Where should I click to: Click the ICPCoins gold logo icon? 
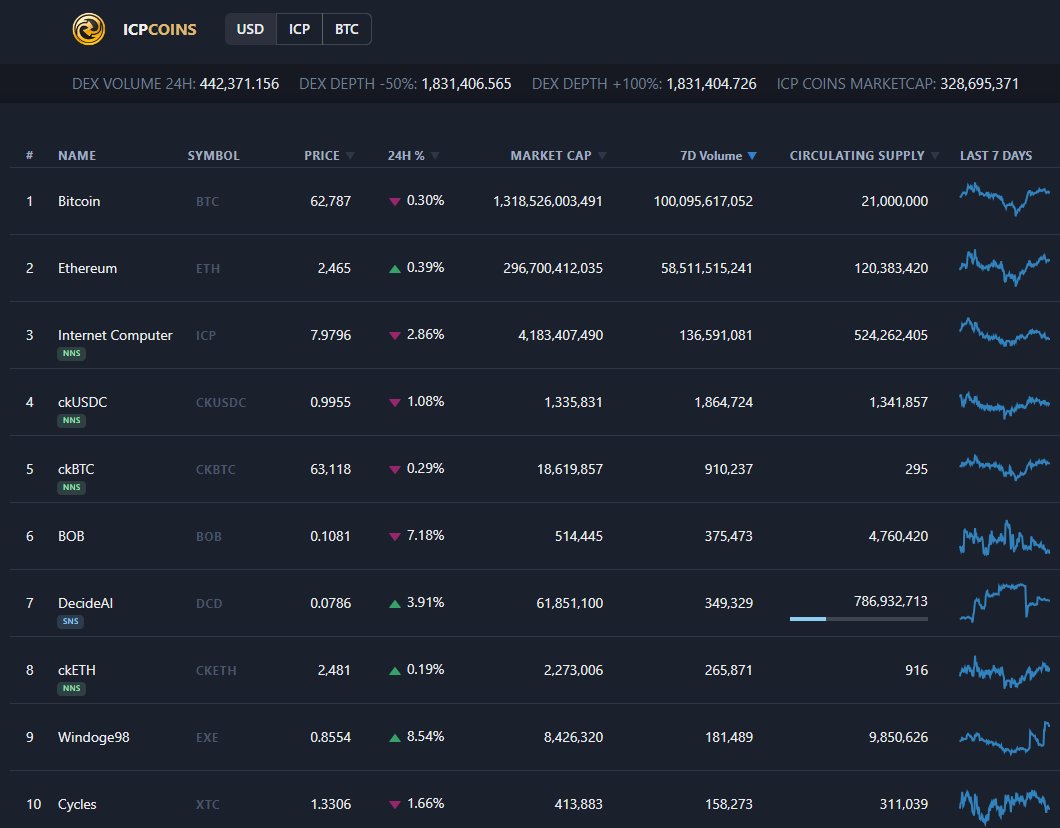coord(89,29)
